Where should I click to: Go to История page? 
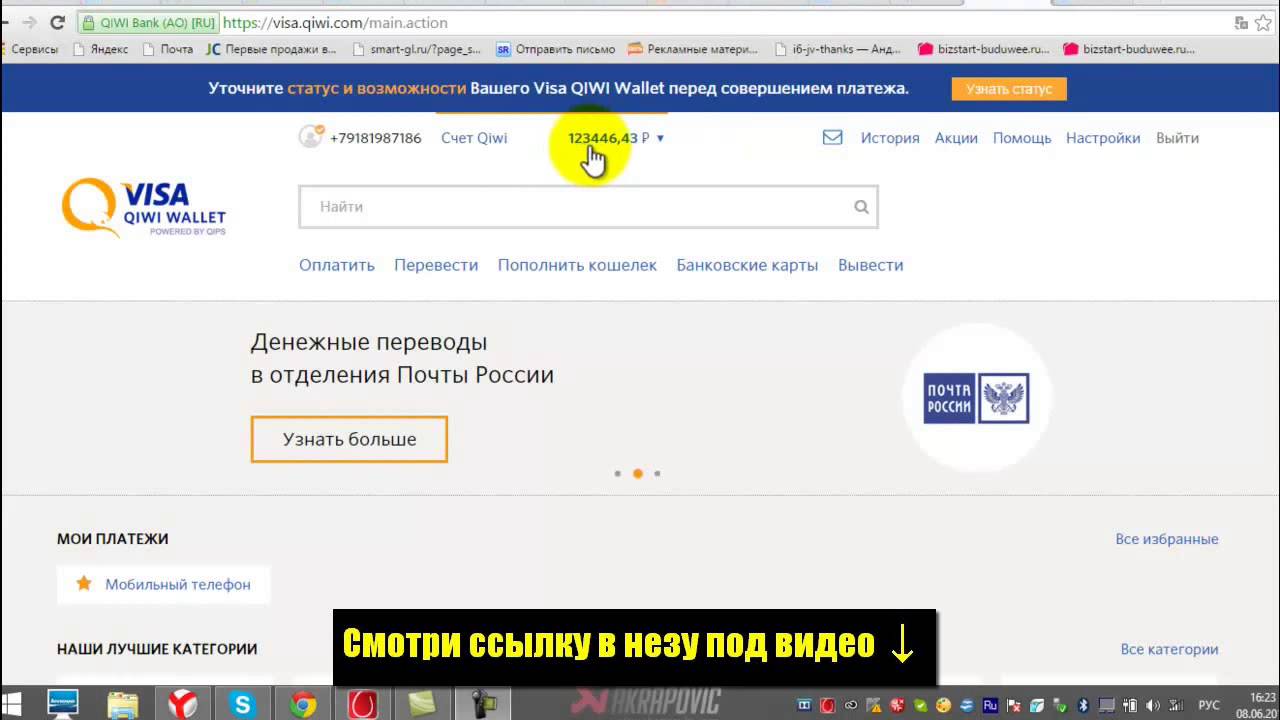pos(890,138)
